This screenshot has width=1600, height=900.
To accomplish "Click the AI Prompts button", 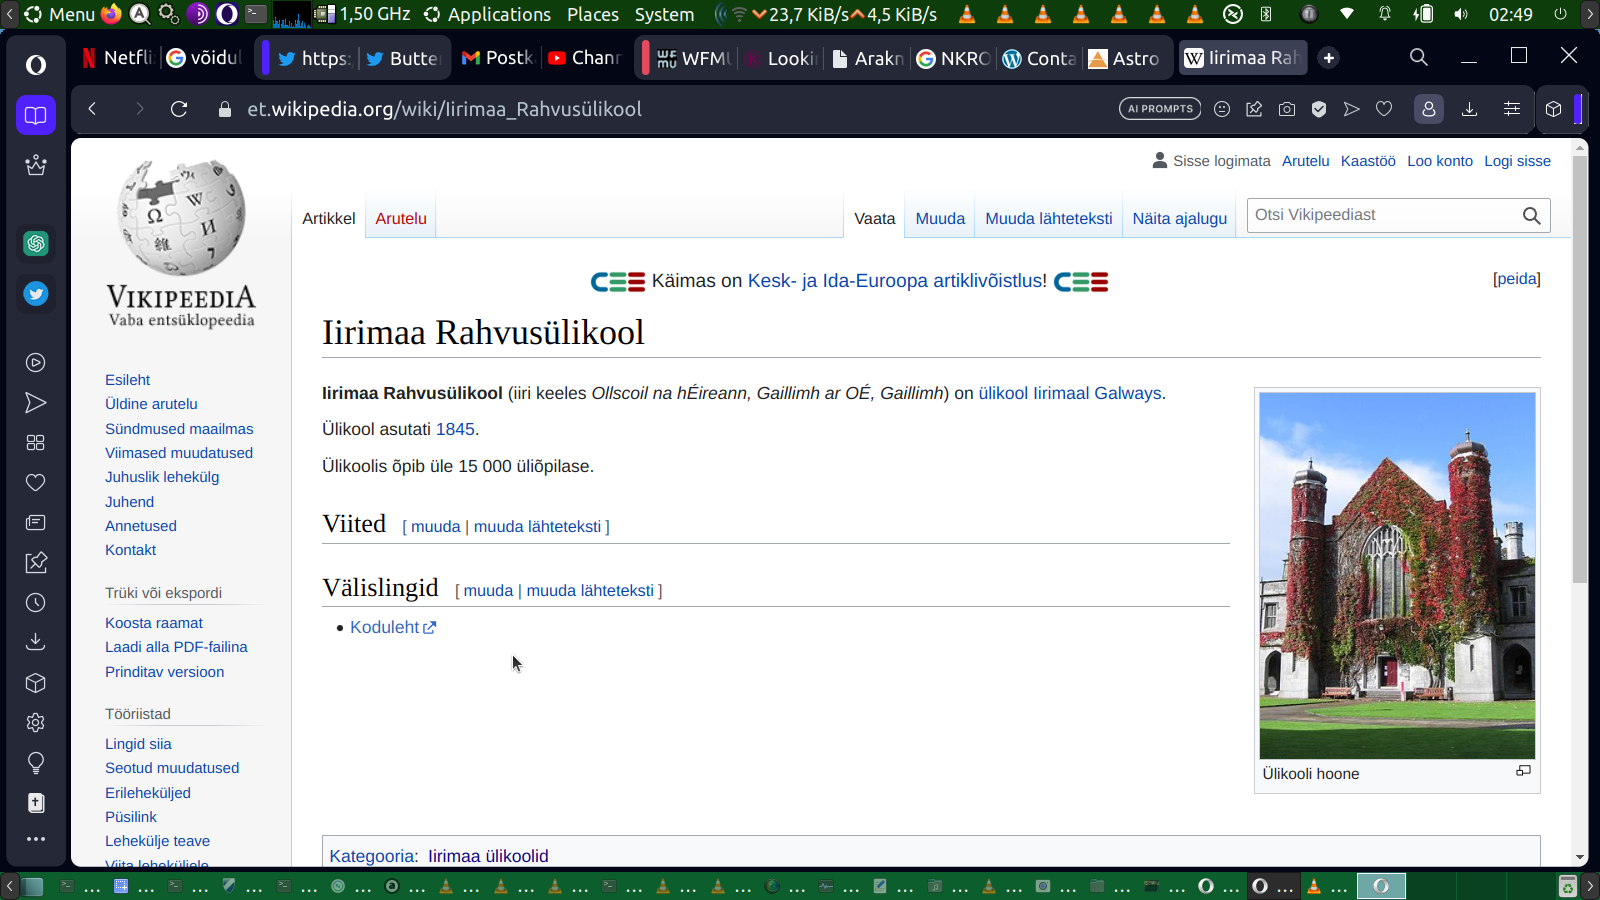I will 1160,109.
